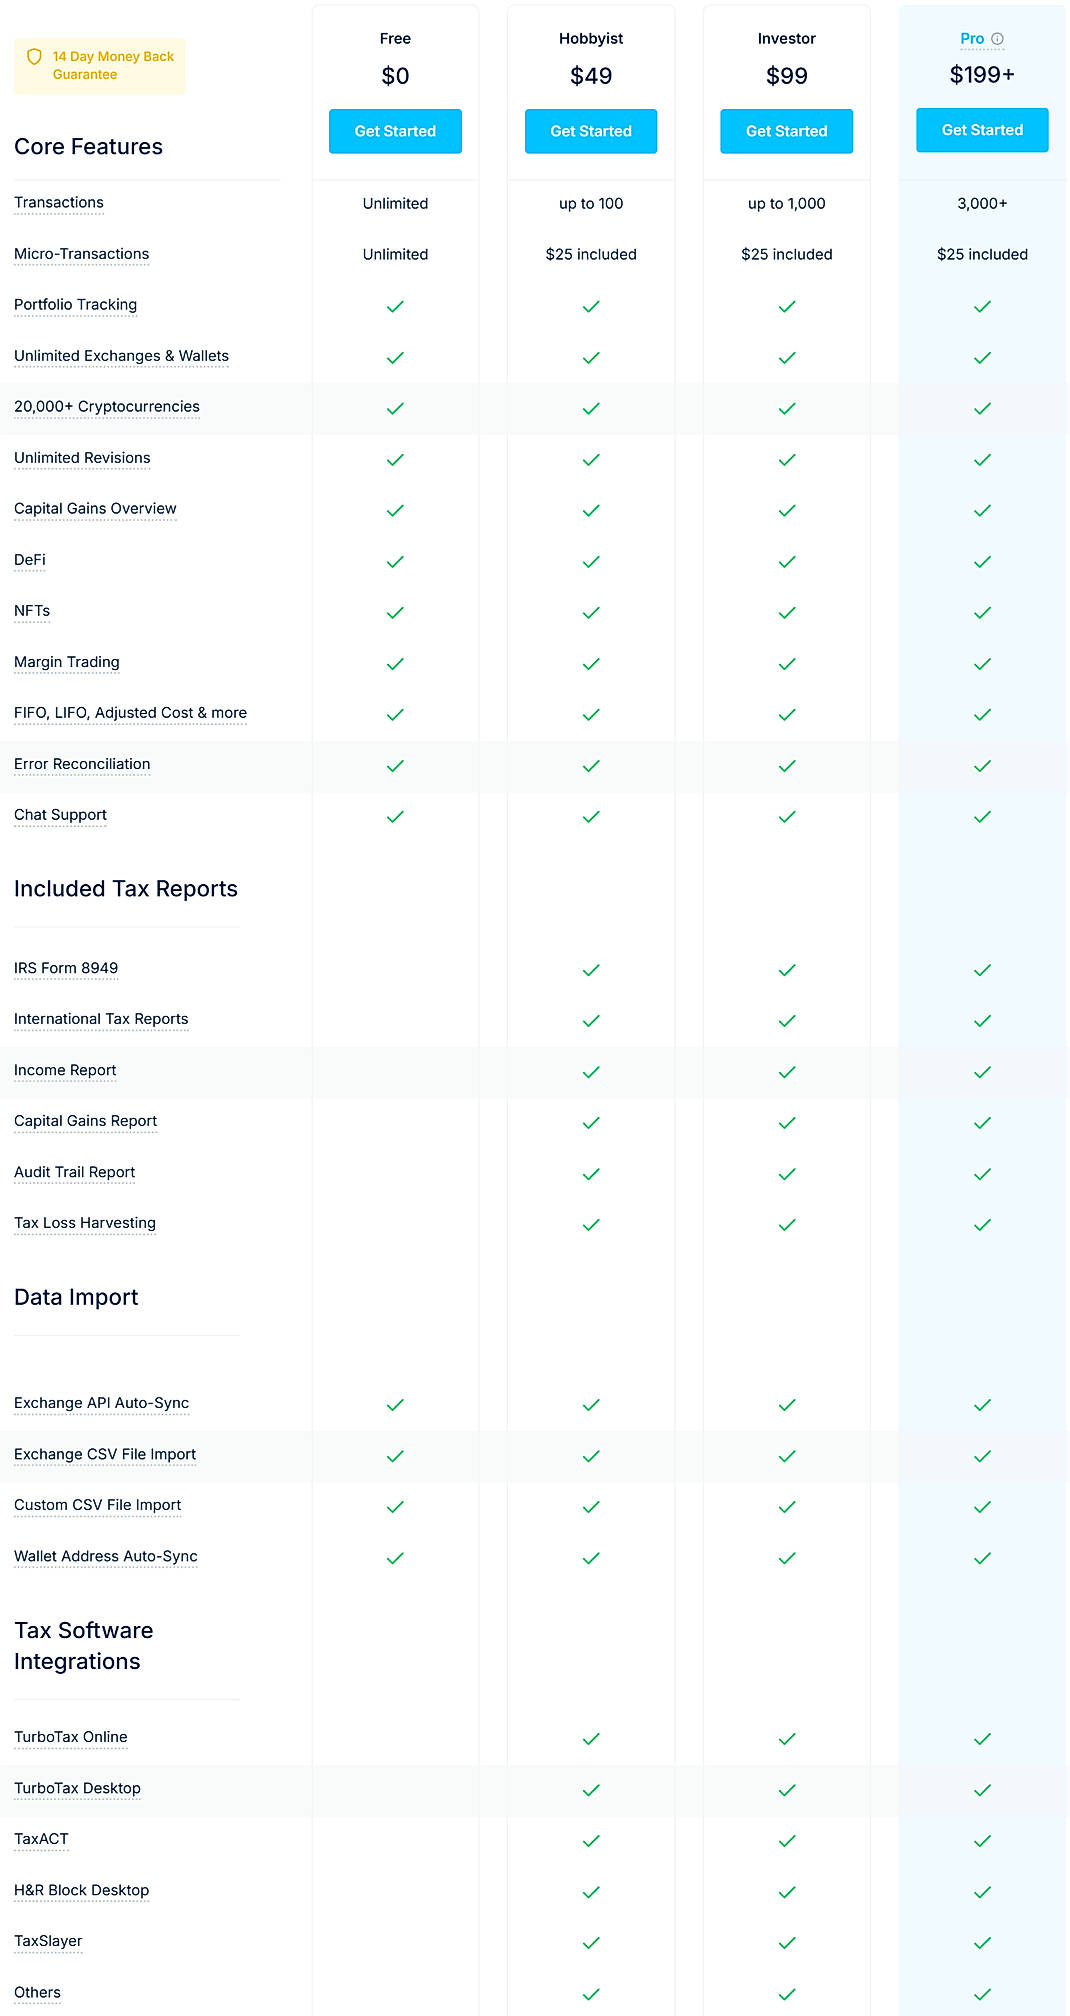The image size is (1070, 2016).
Task: Click Others under Tax Software Integrations
Action: coord(37,1993)
